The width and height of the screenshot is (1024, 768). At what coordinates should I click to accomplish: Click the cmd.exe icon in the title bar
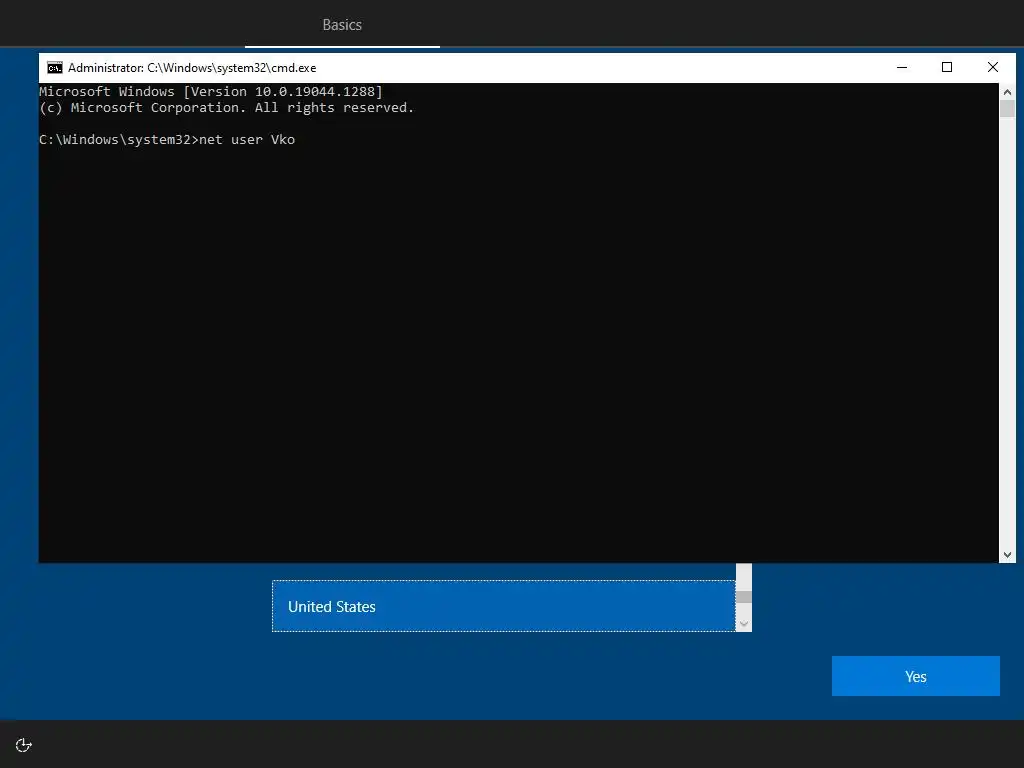pos(55,68)
